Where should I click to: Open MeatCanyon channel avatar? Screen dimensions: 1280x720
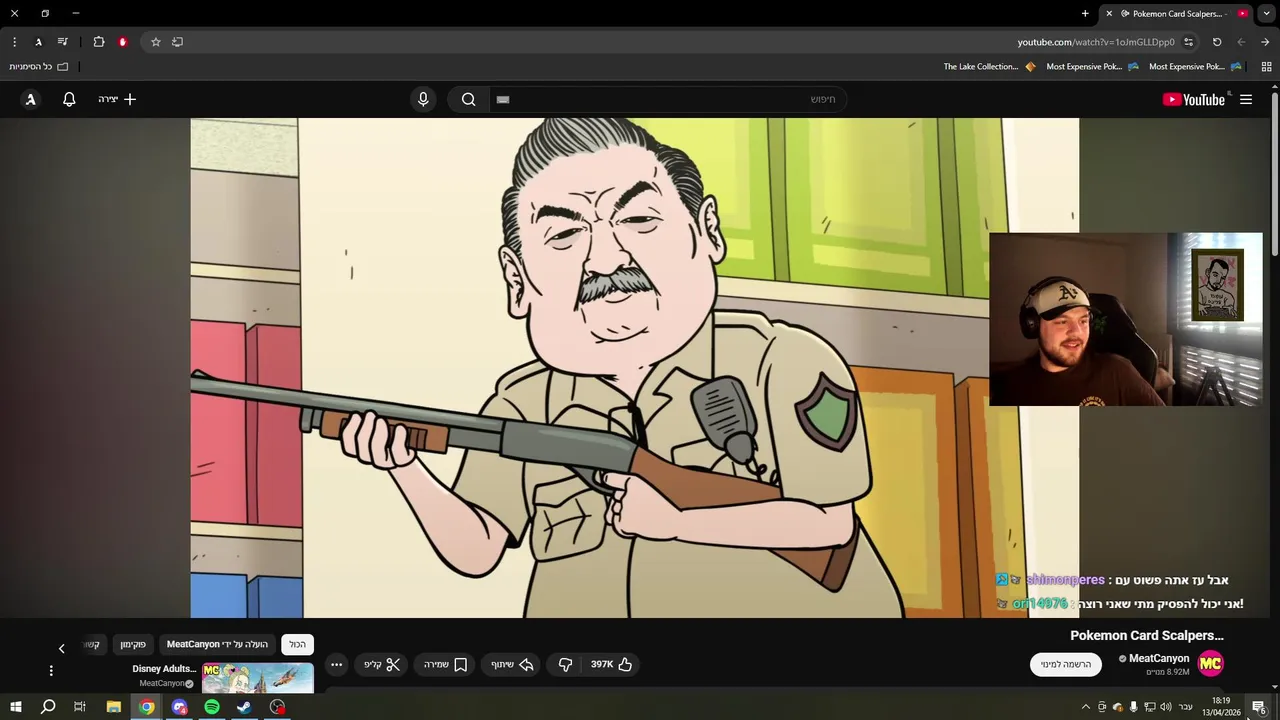tap(1210, 664)
